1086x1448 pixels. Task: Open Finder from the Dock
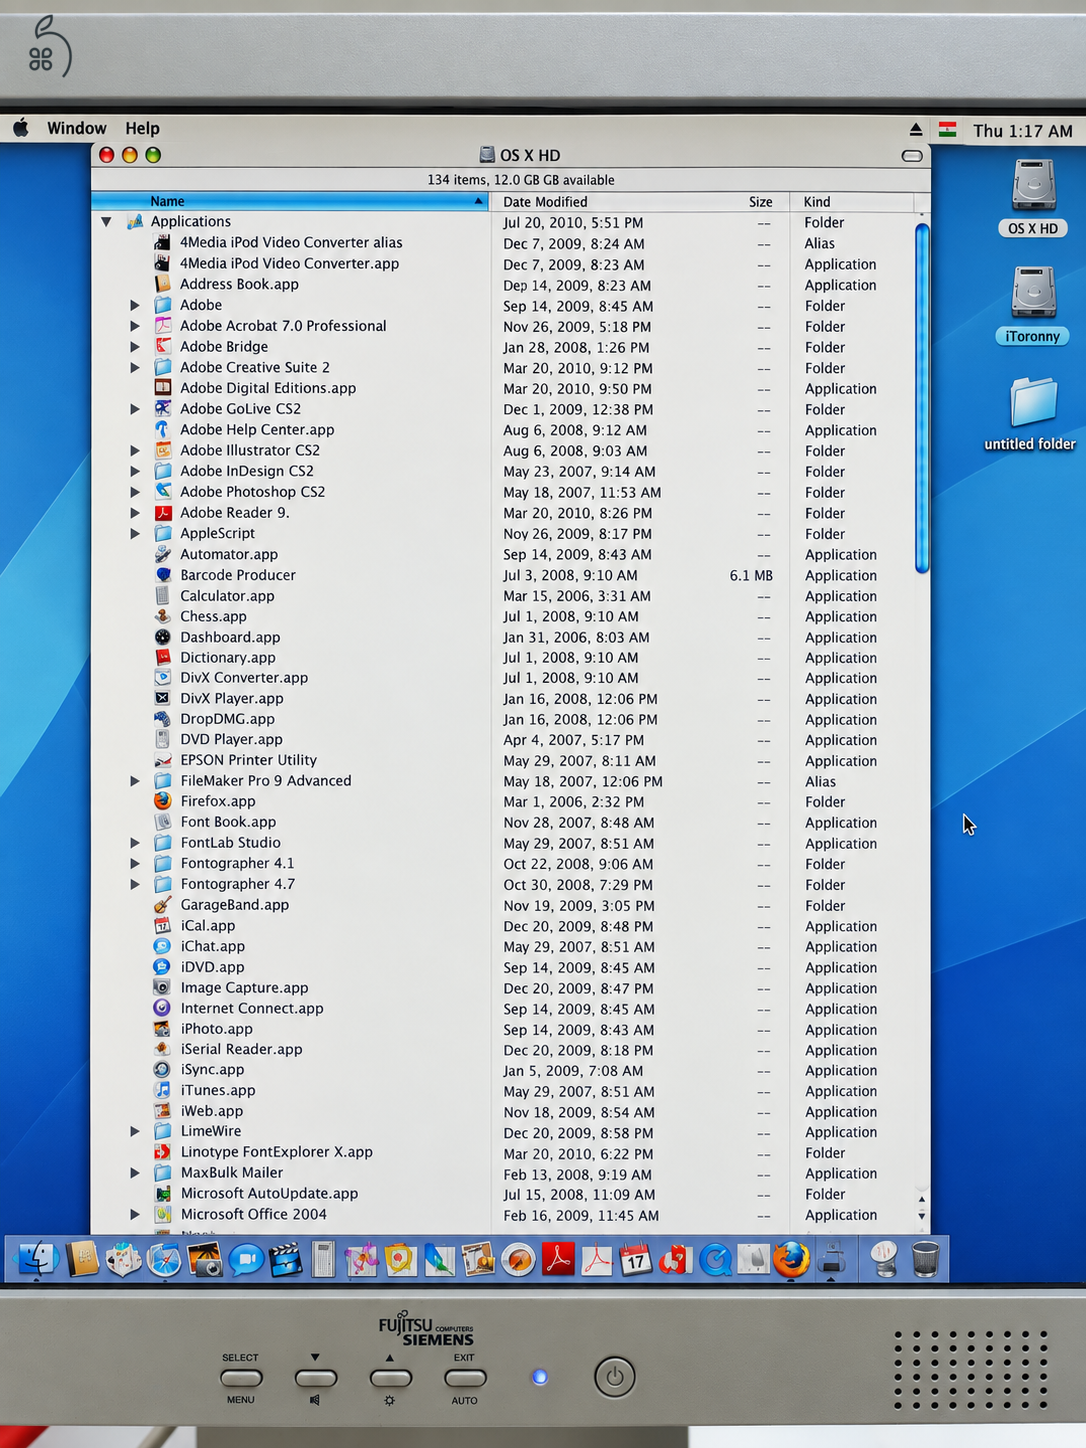click(39, 1259)
